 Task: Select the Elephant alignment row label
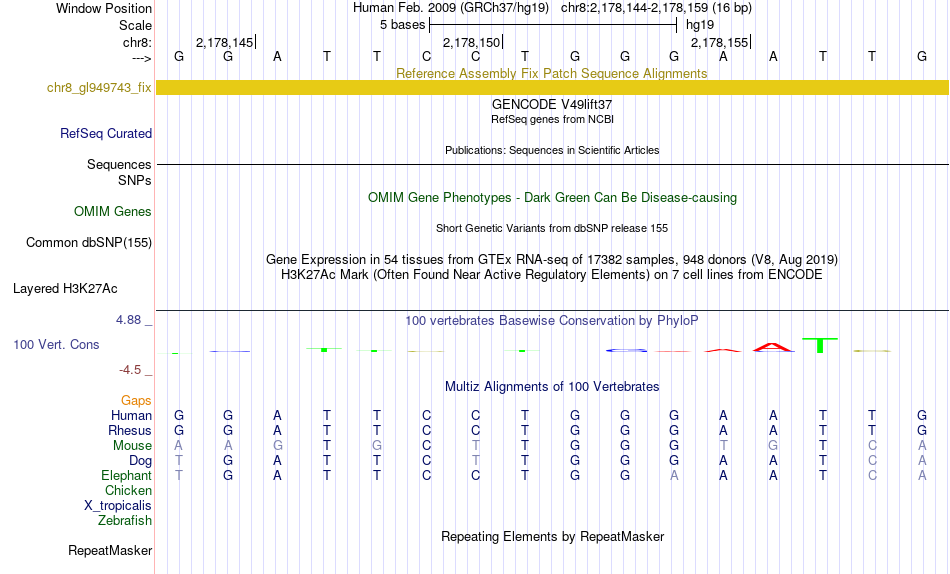127,475
